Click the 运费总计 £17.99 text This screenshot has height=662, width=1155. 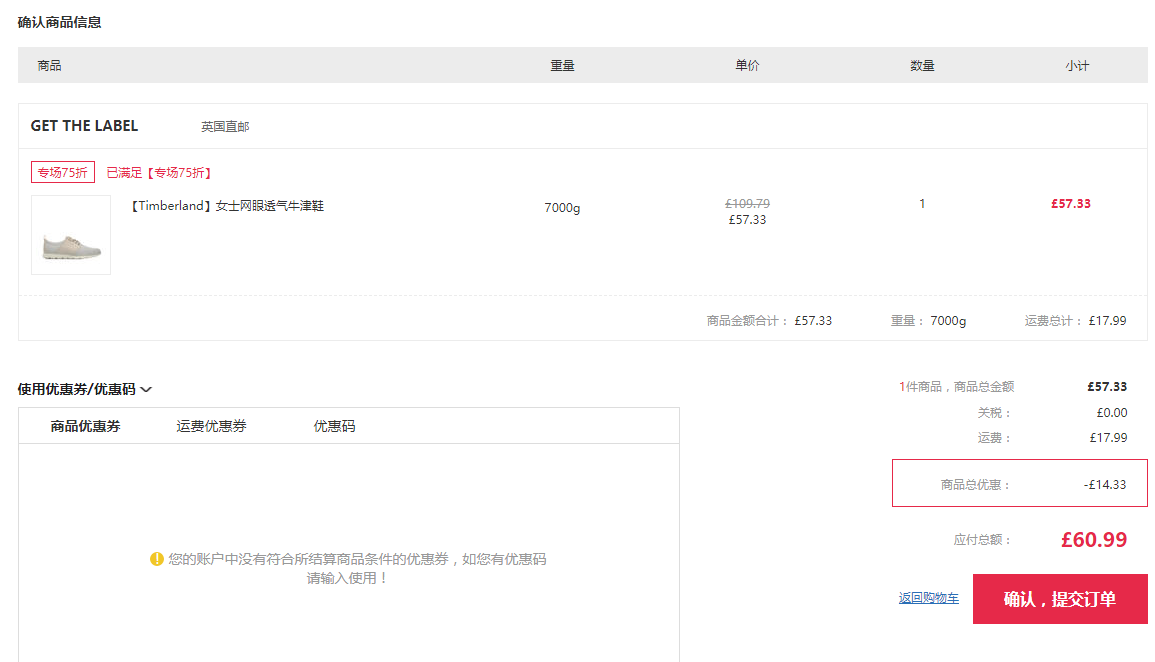[1075, 321]
